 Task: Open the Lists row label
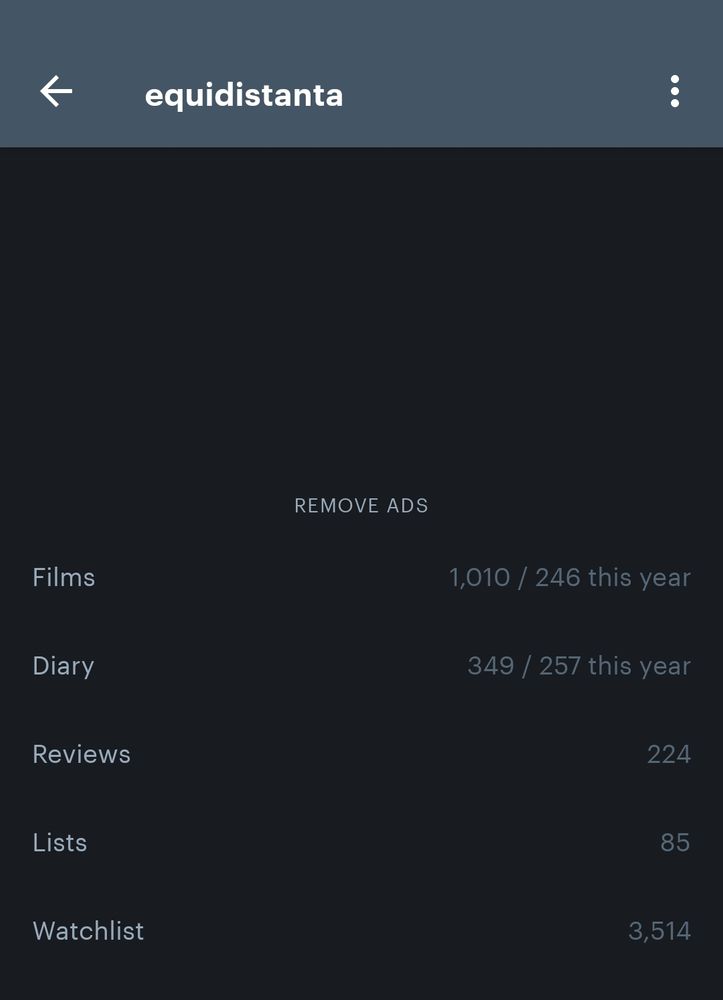point(60,842)
